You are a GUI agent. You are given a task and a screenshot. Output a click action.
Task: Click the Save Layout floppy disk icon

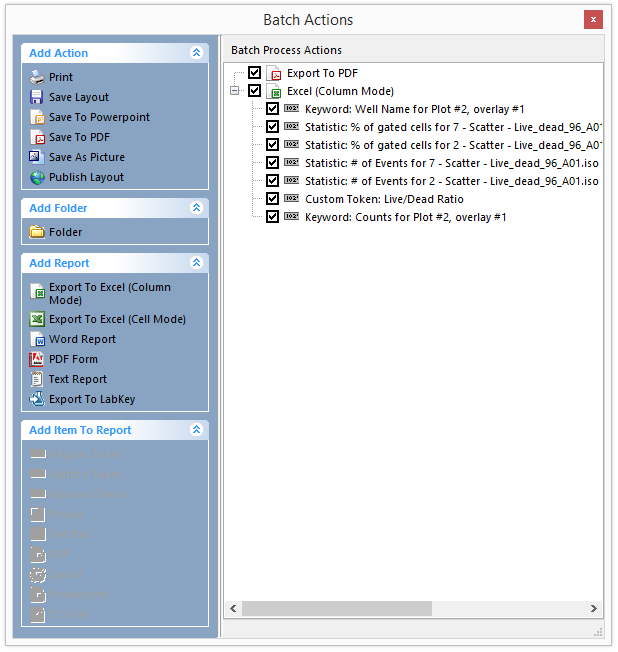(x=37, y=97)
